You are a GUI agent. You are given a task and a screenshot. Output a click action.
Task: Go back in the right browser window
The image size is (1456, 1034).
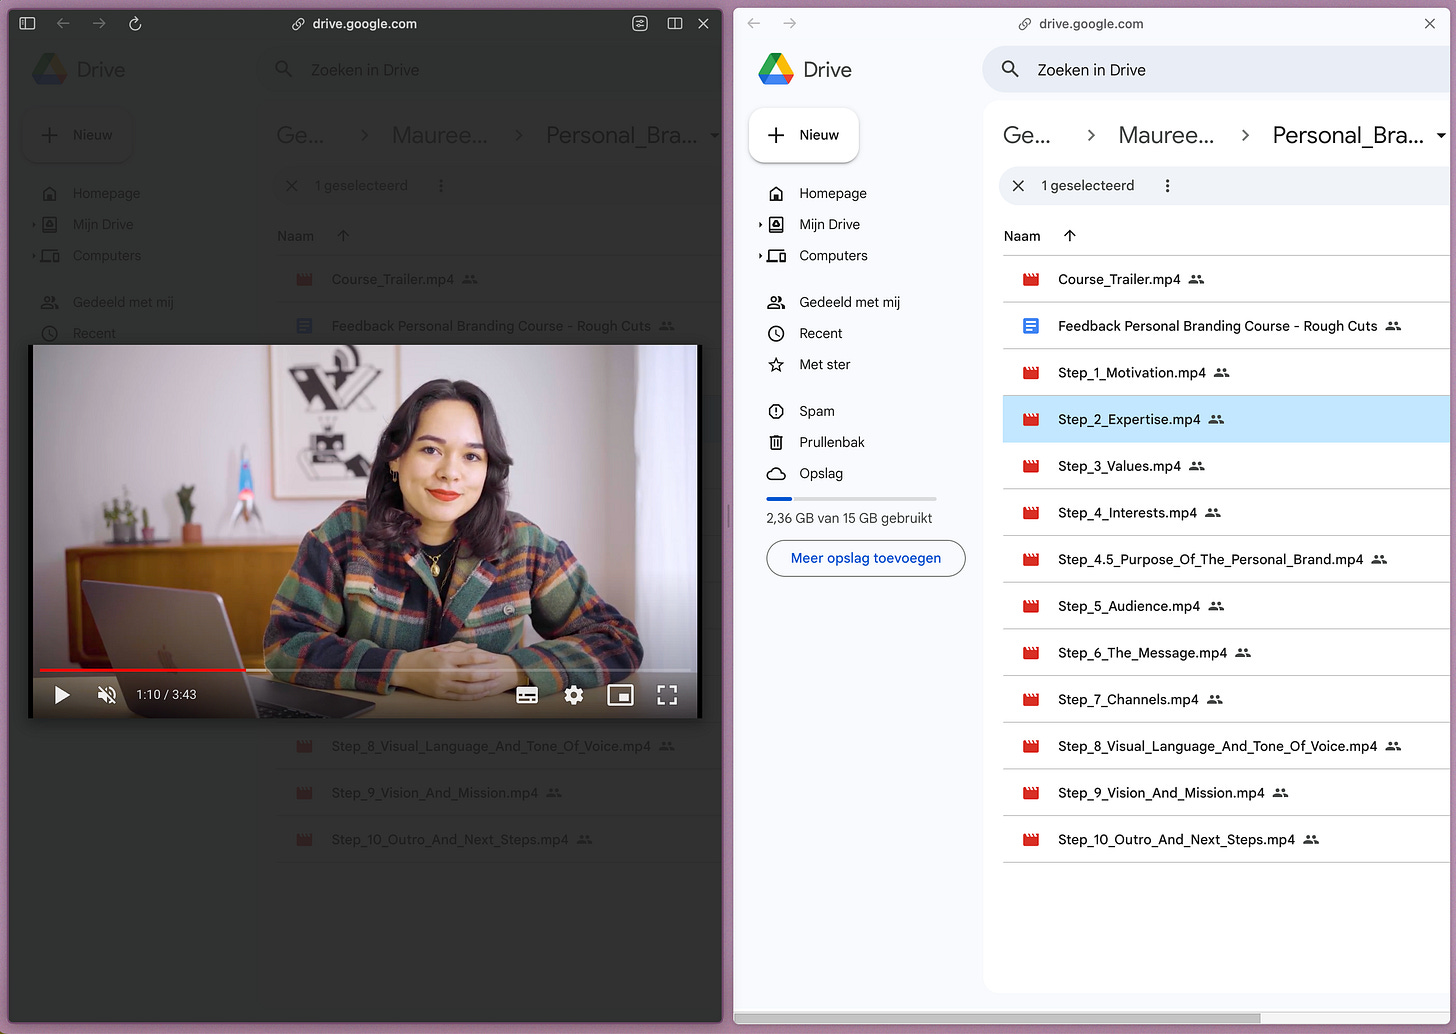click(x=754, y=23)
